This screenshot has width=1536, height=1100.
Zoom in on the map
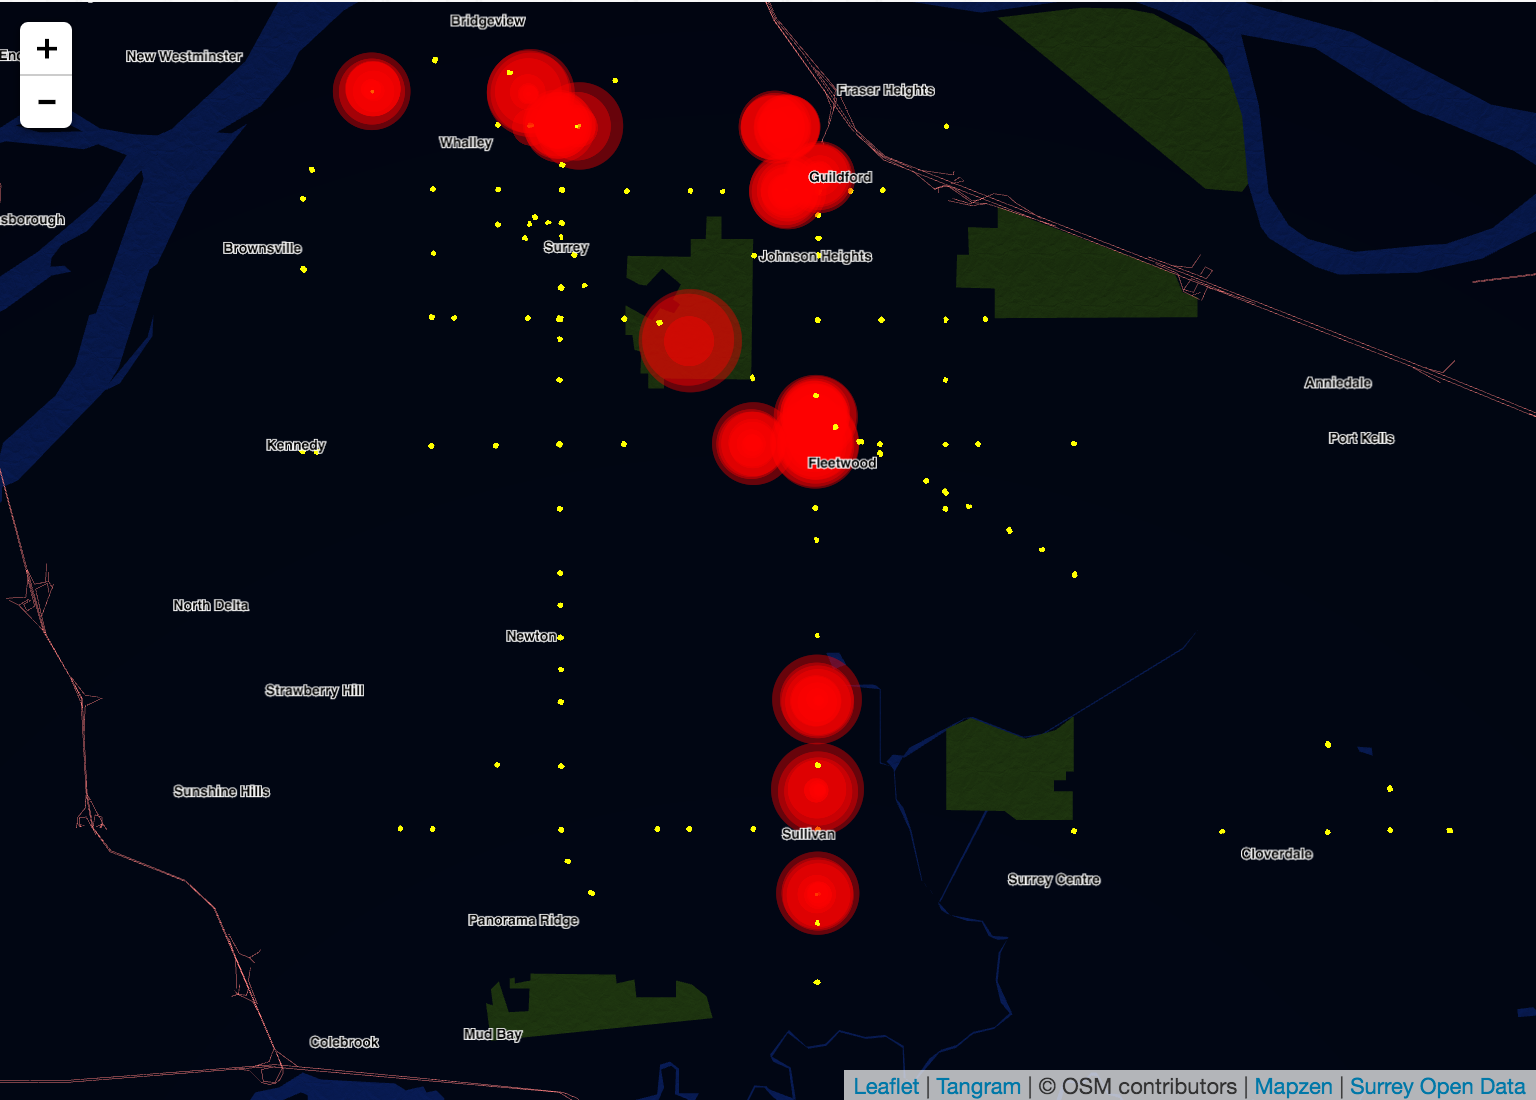coord(46,49)
